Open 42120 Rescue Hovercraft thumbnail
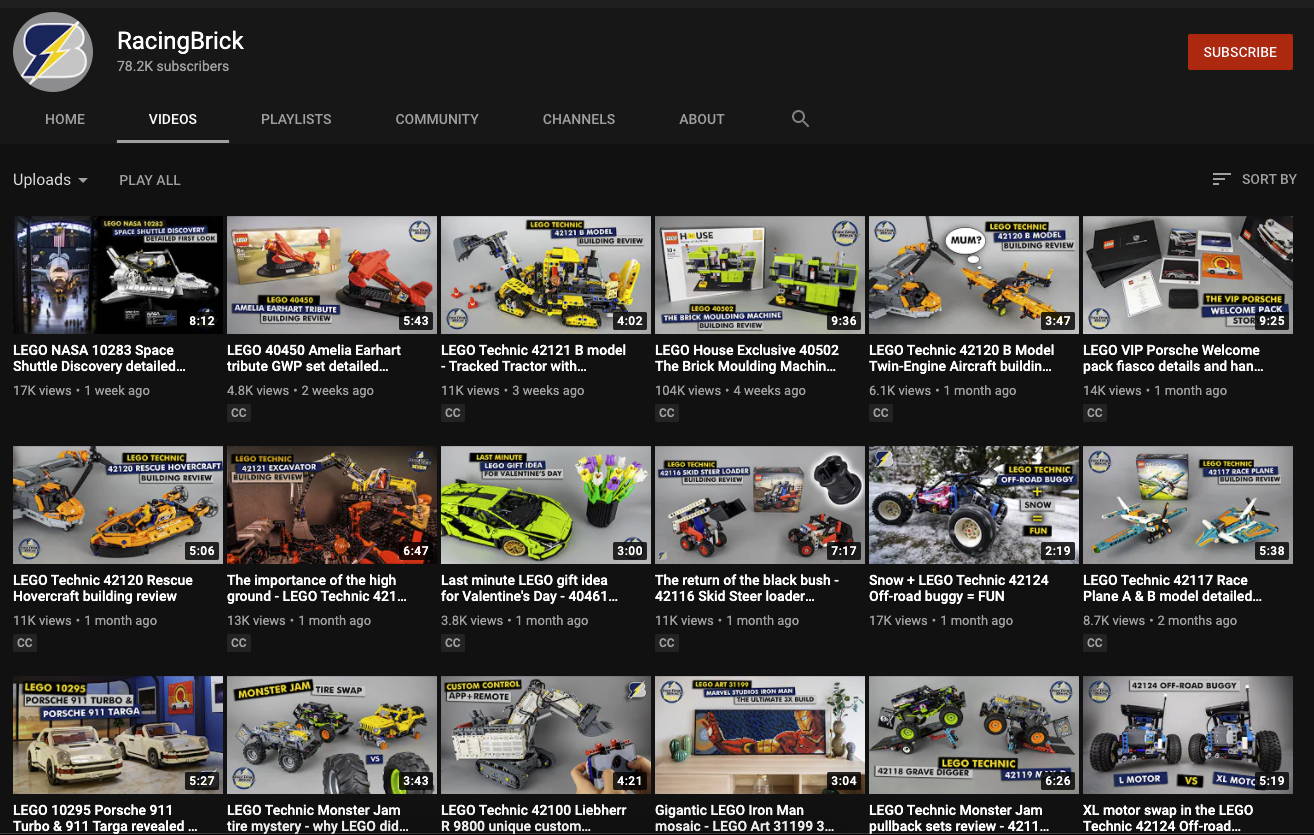This screenshot has height=835, width=1314. pos(118,505)
